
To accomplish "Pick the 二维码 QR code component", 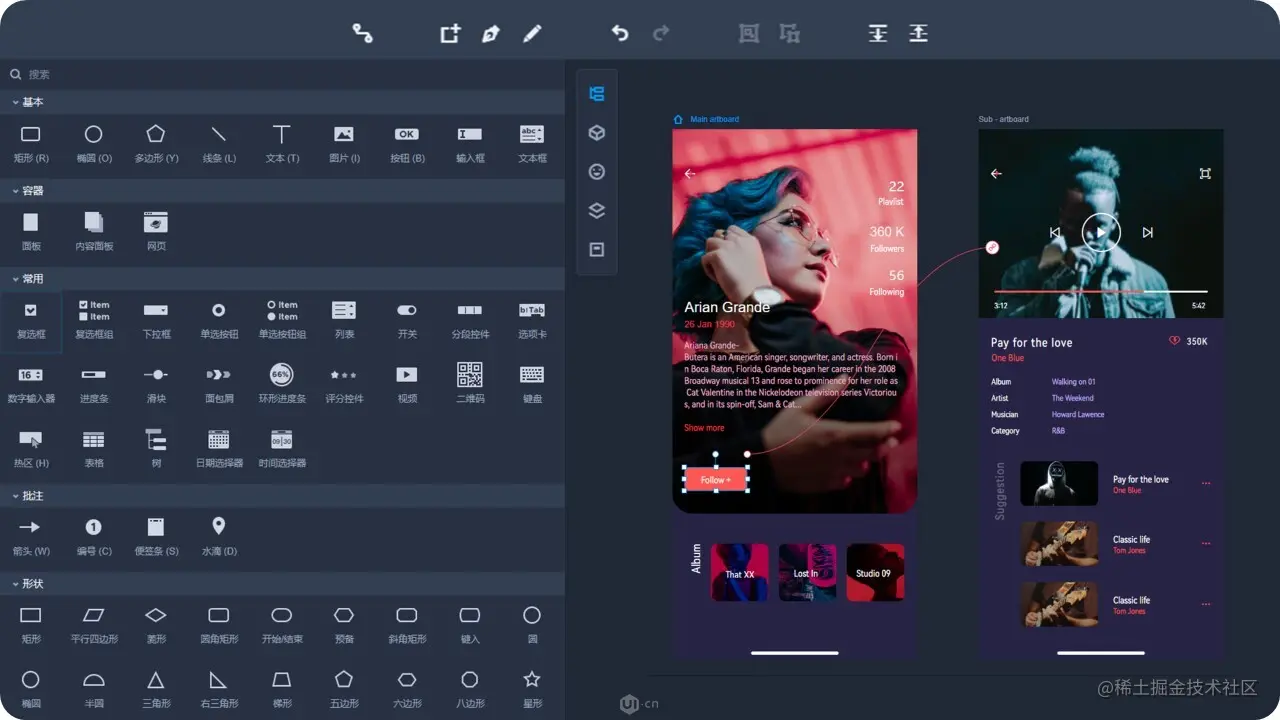I will 470,383.
